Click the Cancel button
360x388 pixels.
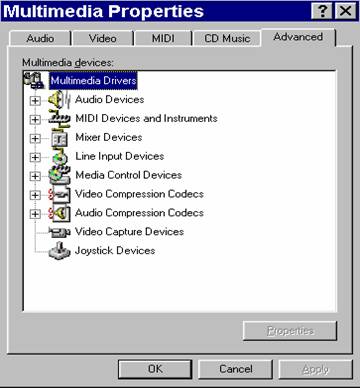pyautogui.click(x=235, y=369)
